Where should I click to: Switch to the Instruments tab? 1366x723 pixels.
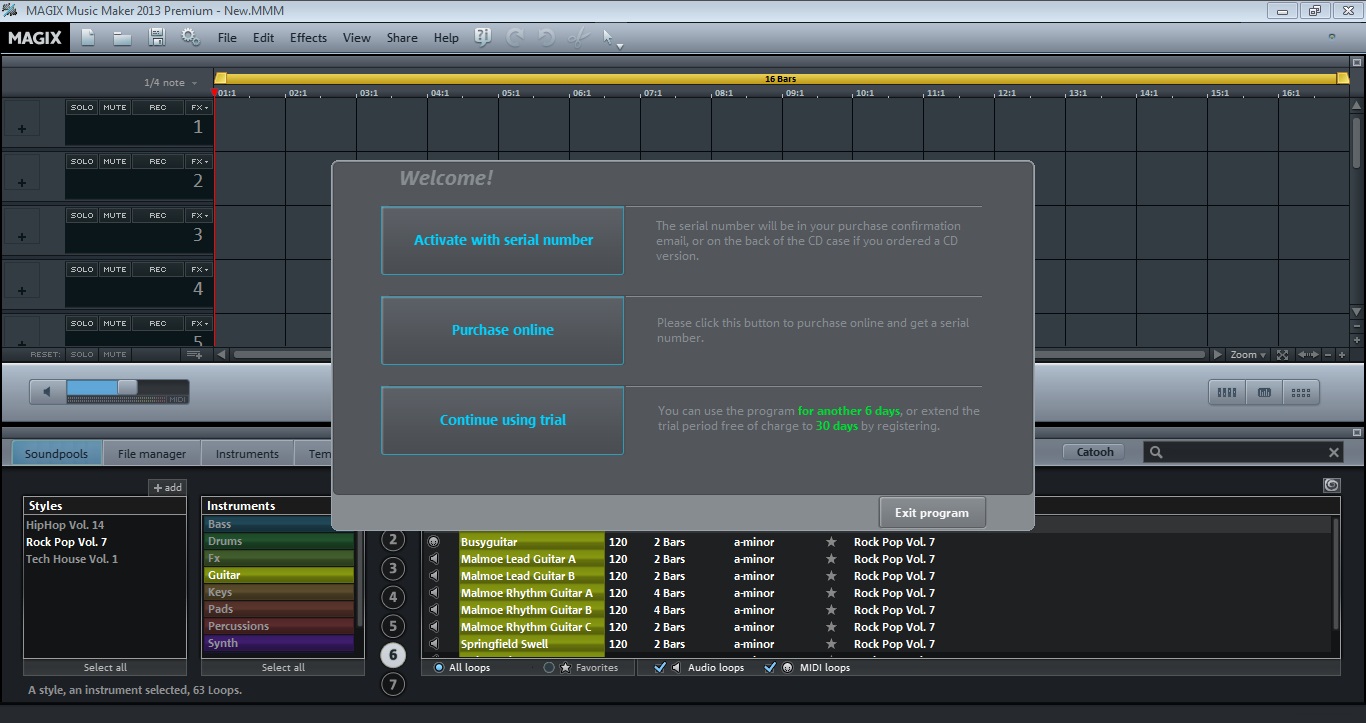click(247, 453)
